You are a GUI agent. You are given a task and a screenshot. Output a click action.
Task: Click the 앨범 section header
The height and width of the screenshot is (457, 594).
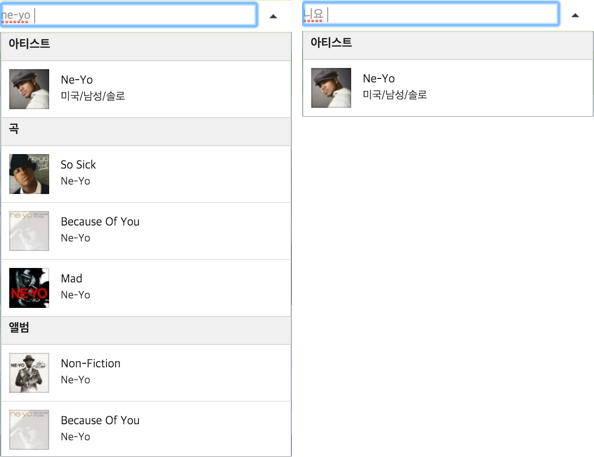point(146,330)
